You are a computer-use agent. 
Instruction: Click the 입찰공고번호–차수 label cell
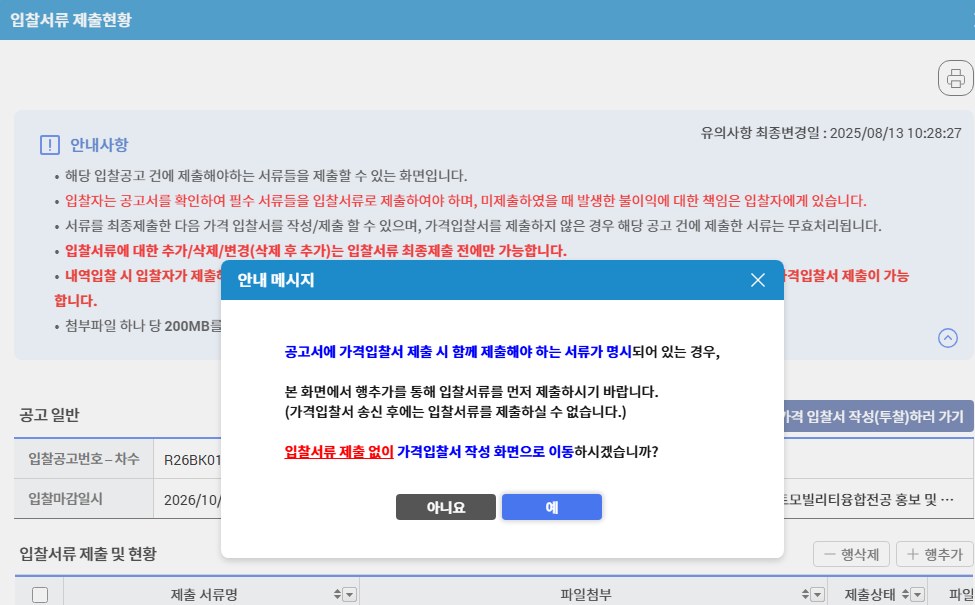click(x=84, y=459)
